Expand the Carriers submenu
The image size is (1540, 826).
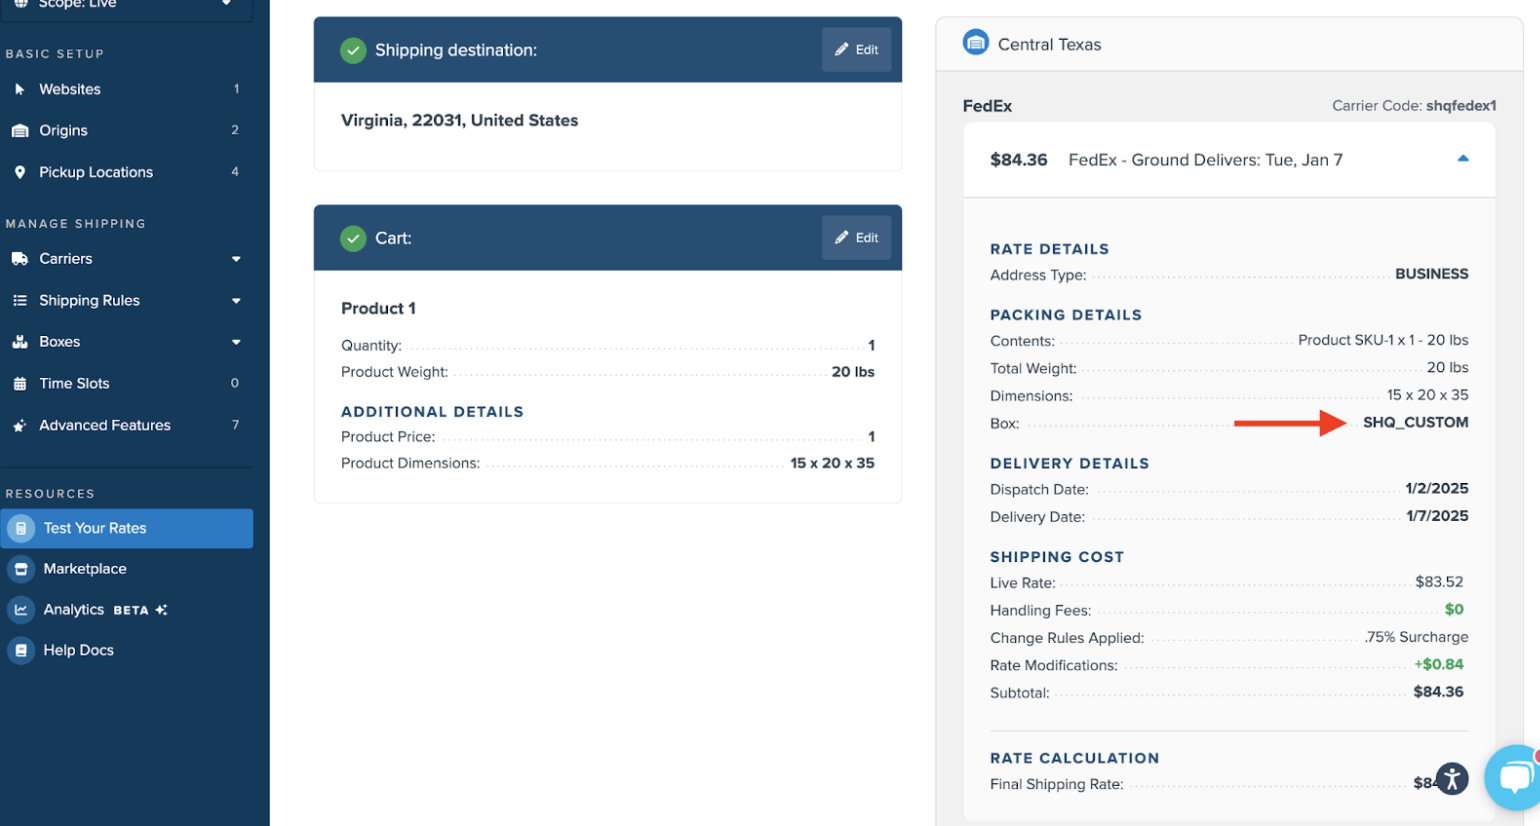coord(236,259)
